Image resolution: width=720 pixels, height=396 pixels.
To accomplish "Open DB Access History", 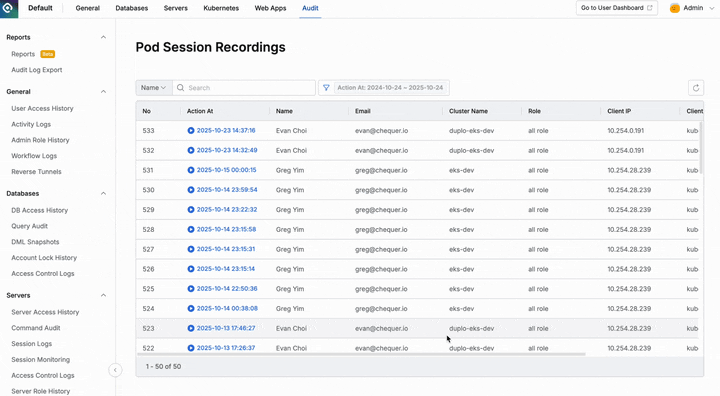I will coord(39,210).
